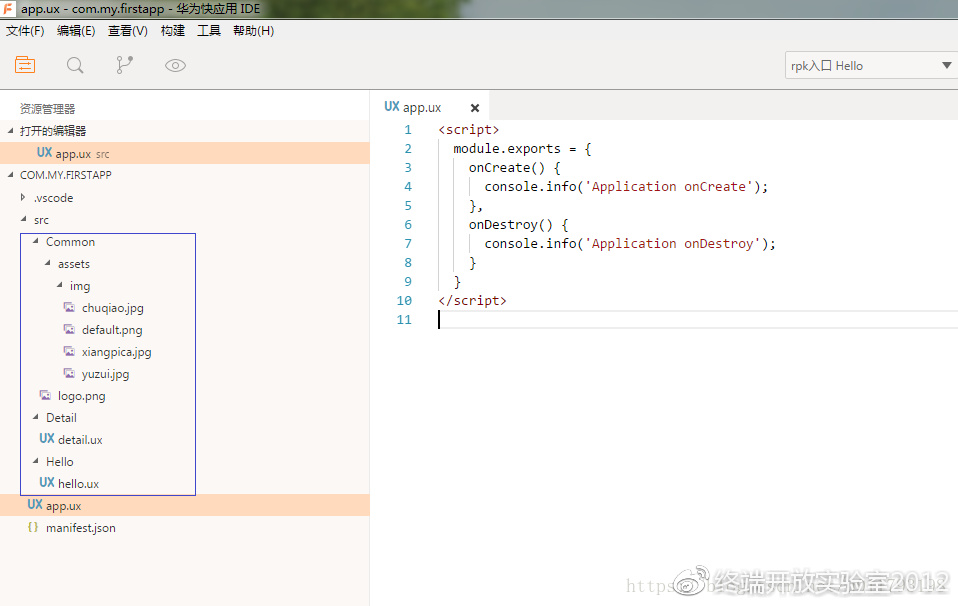This screenshot has height=606, width=958.
Task: Click the image icon of logo.png
Action: (45, 395)
